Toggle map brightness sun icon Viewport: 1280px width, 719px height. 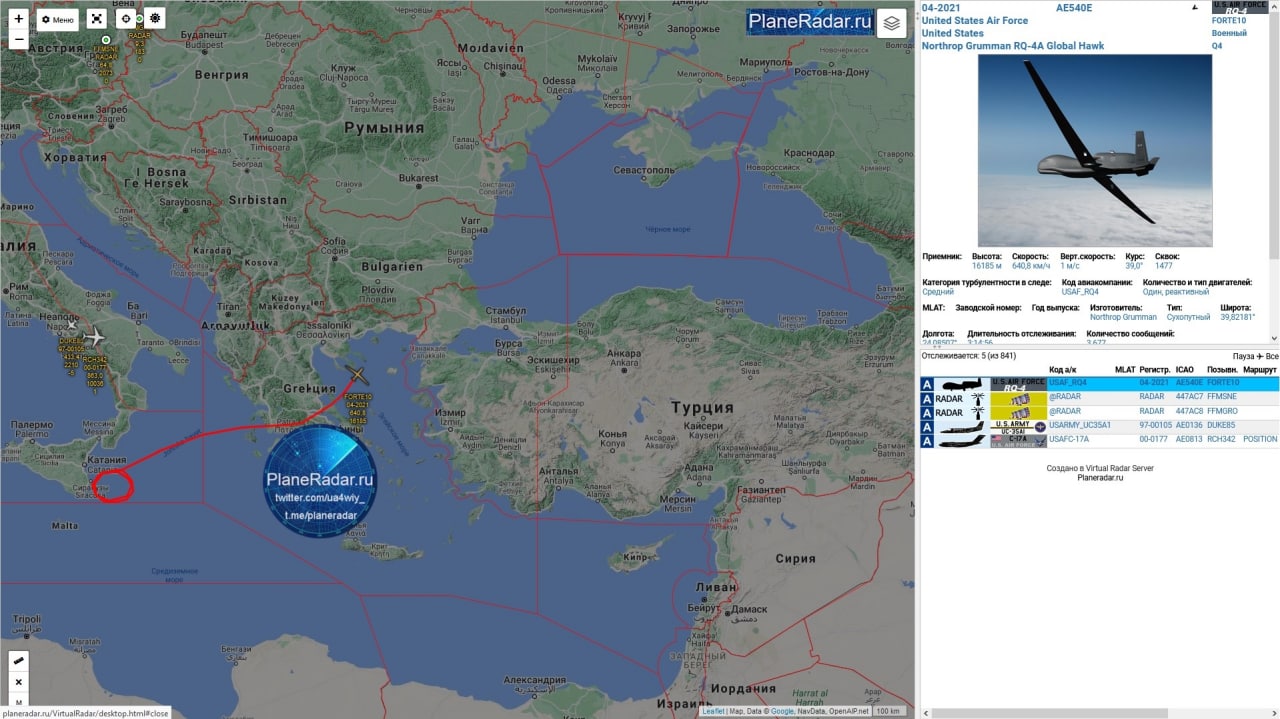click(154, 19)
